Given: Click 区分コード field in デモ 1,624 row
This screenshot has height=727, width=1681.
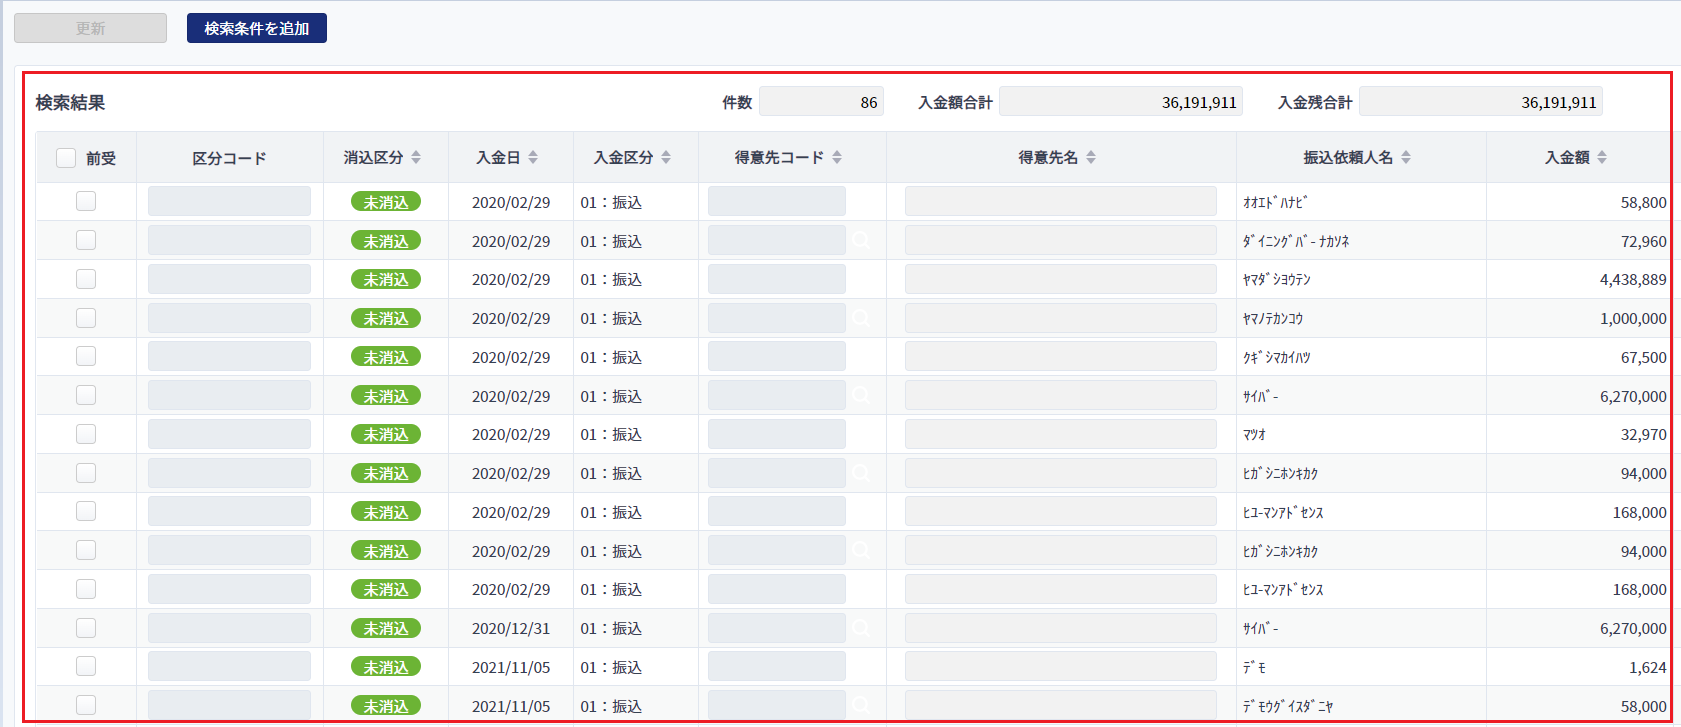Looking at the screenshot, I should (229, 666).
